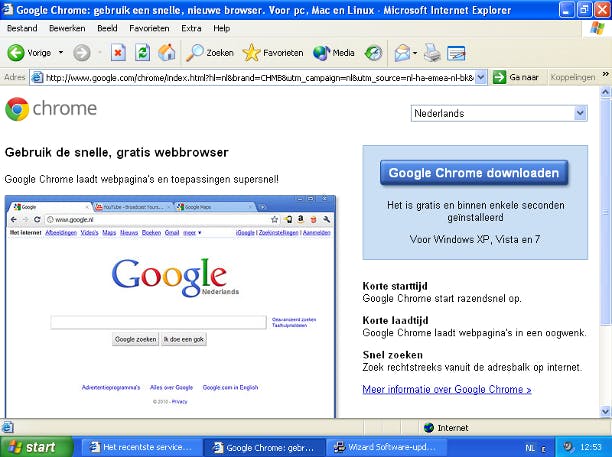Click the Korte laadtijd heading

[x=395, y=320]
